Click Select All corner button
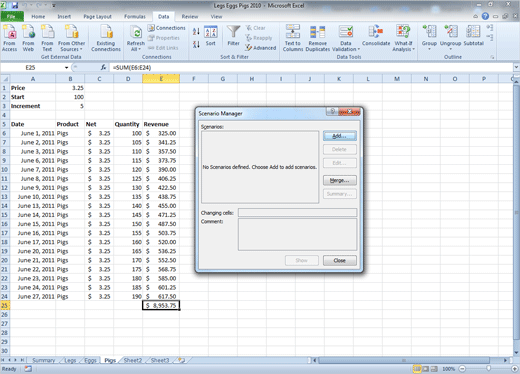The width and height of the screenshot is (520, 374). click(x=5, y=79)
